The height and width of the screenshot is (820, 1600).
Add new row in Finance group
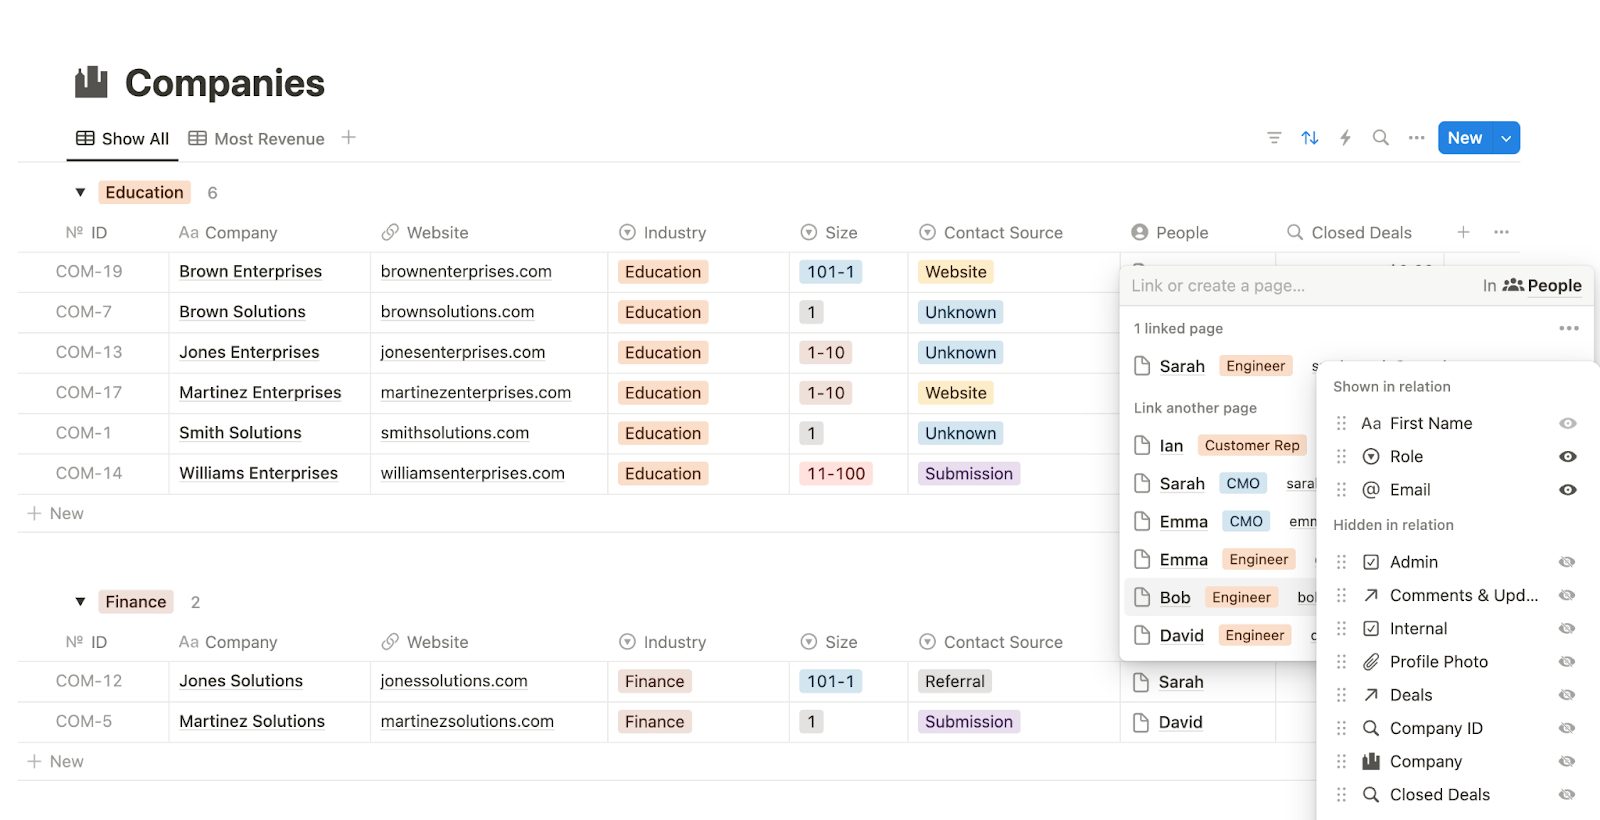click(56, 761)
